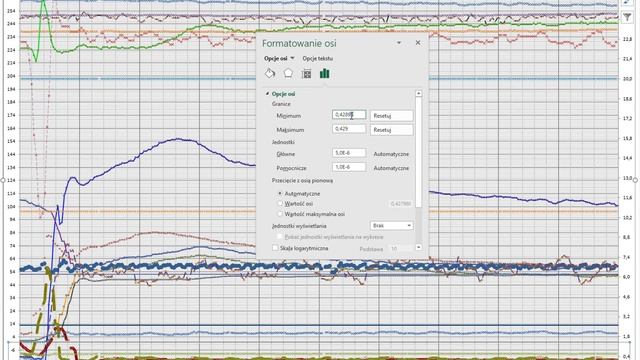
Task: Click the Główne units input field
Action: click(x=349, y=153)
